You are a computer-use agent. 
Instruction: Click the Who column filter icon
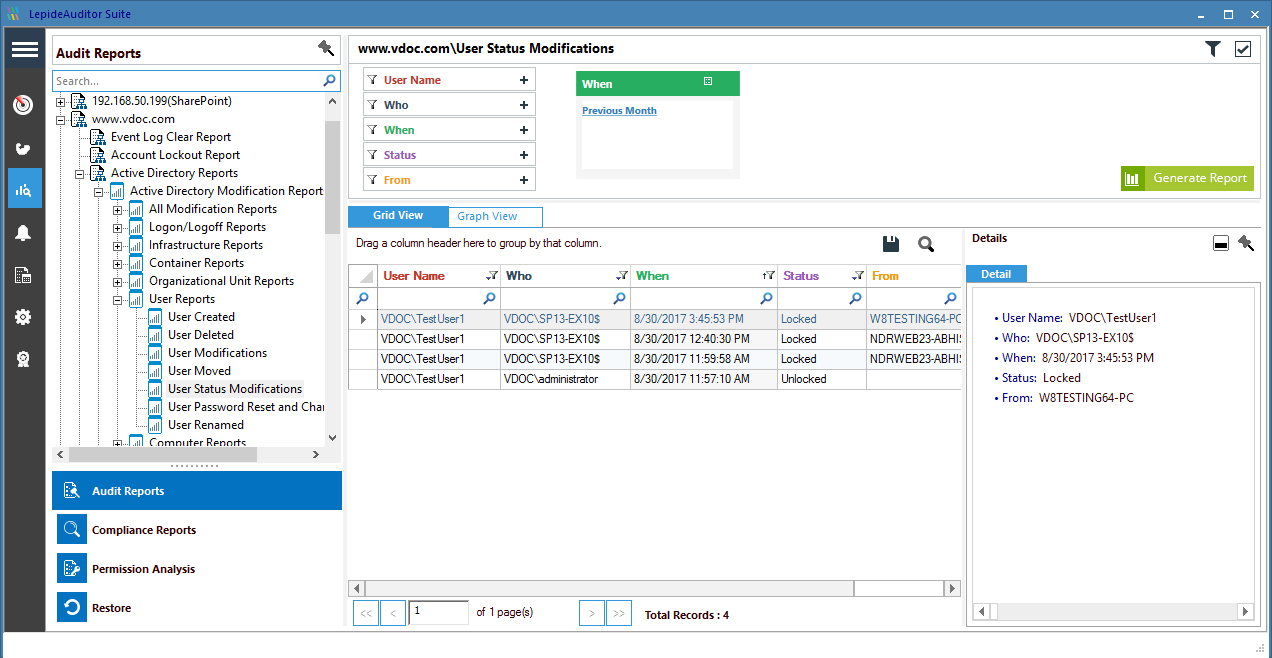(621, 276)
